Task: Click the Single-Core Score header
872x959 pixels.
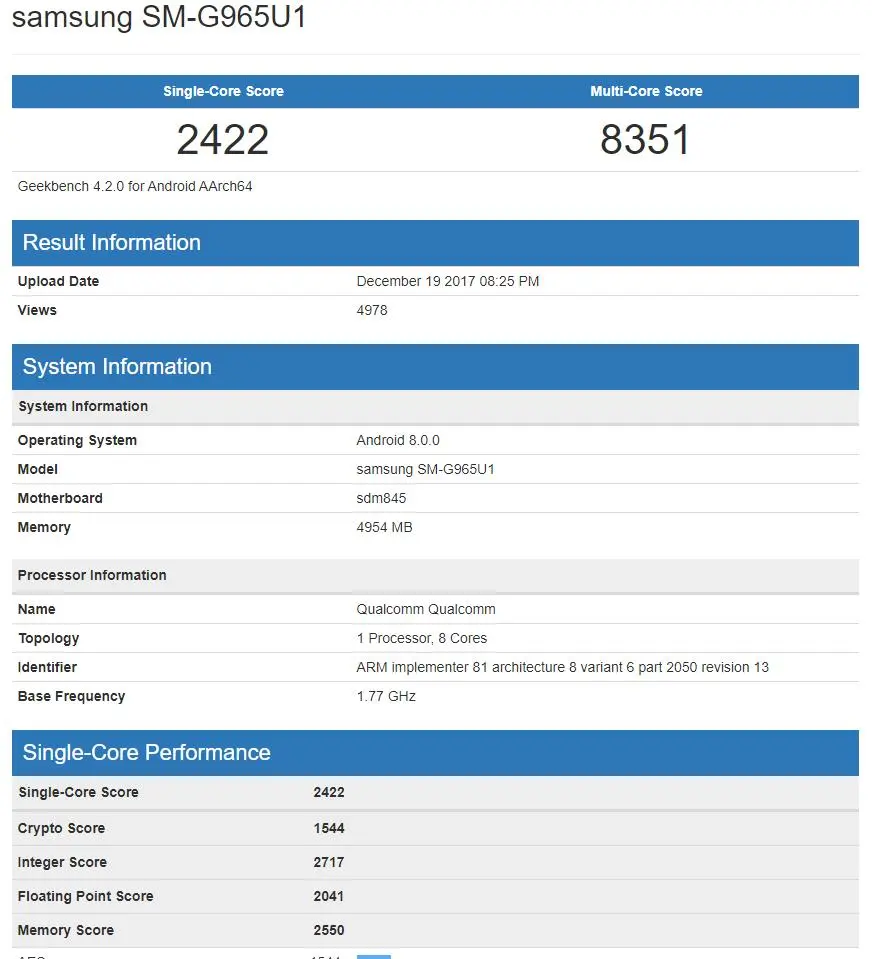Action: click(223, 91)
